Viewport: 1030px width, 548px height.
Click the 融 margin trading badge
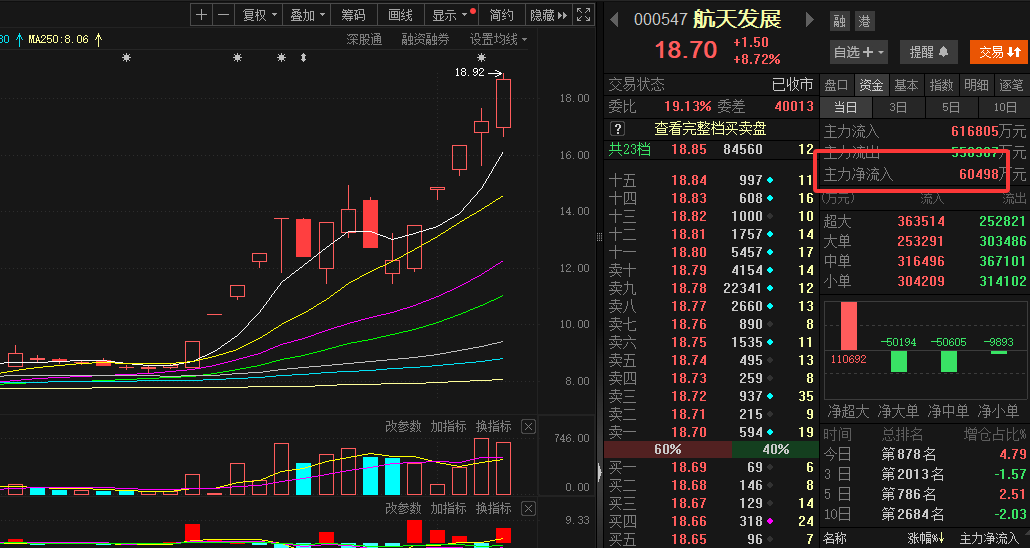coord(840,21)
